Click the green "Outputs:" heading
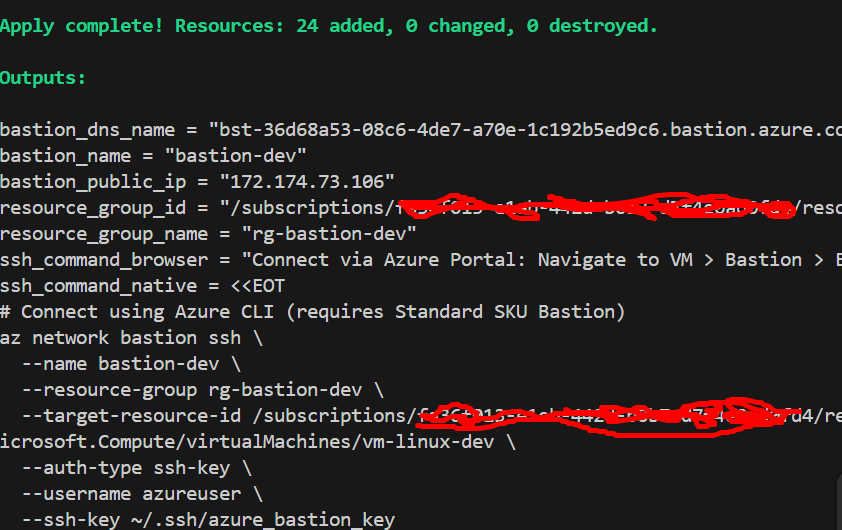This screenshot has width=842, height=530. click(x=43, y=77)
